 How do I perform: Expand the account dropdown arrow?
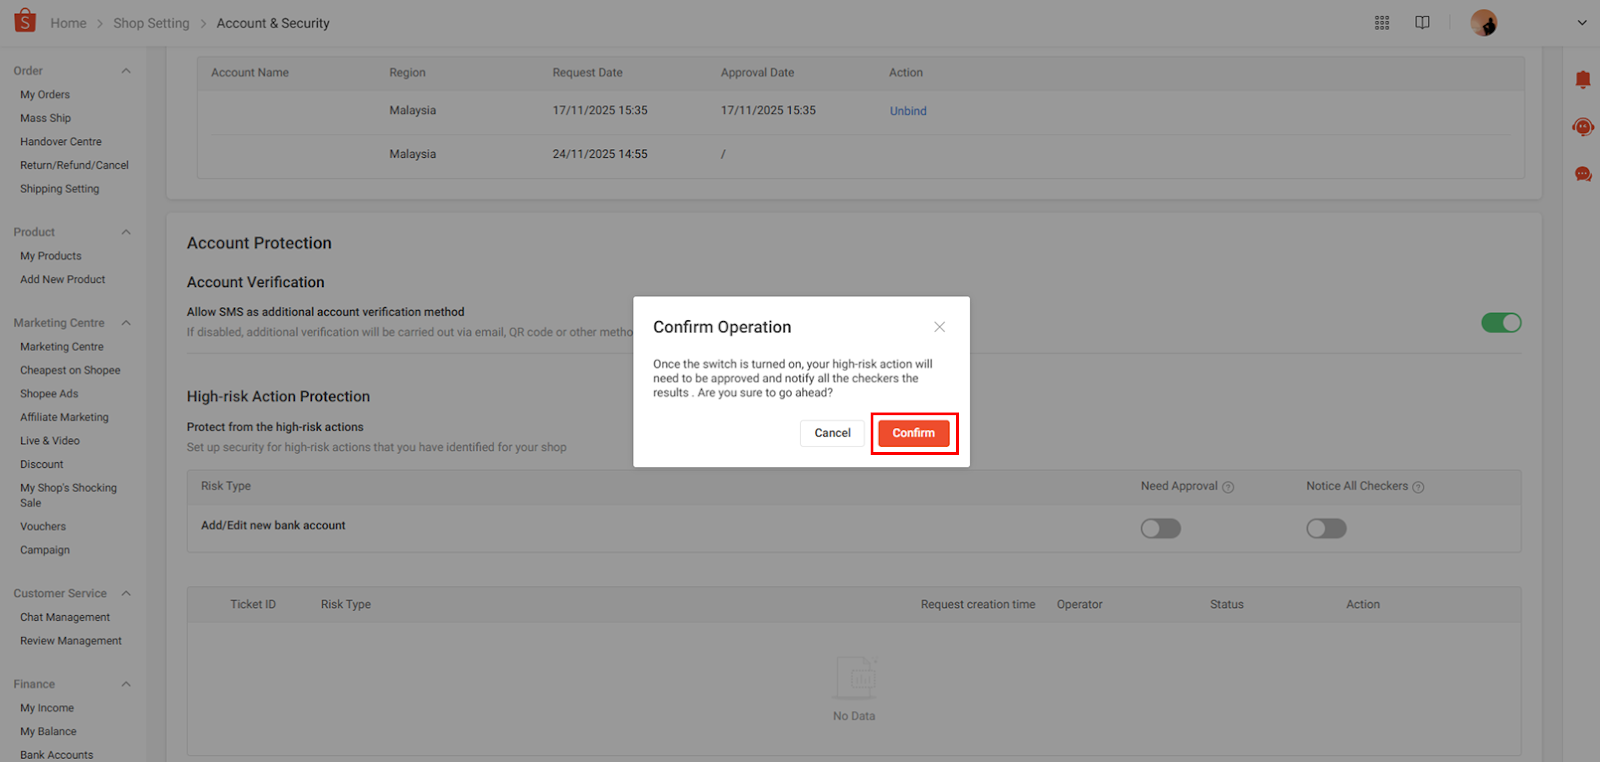1582,23
